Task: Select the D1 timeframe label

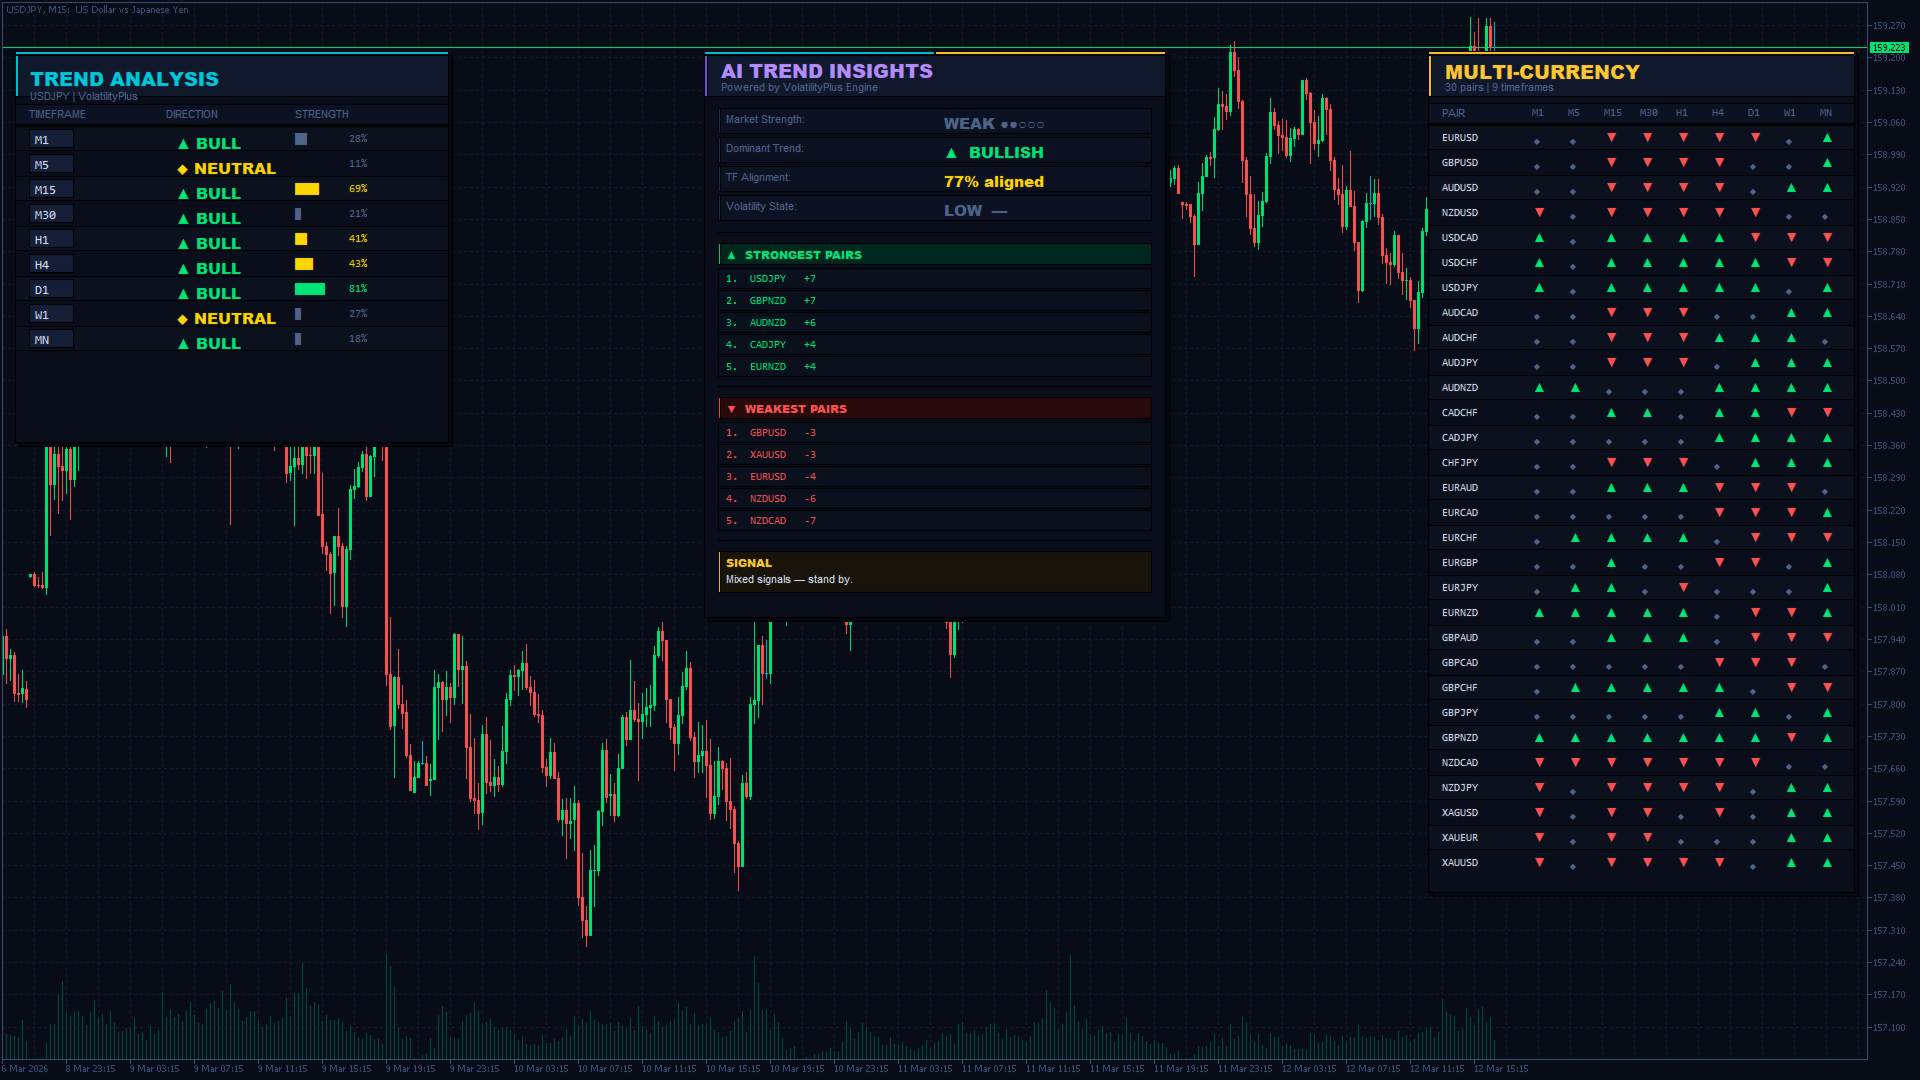Action: tap(42, 290)
